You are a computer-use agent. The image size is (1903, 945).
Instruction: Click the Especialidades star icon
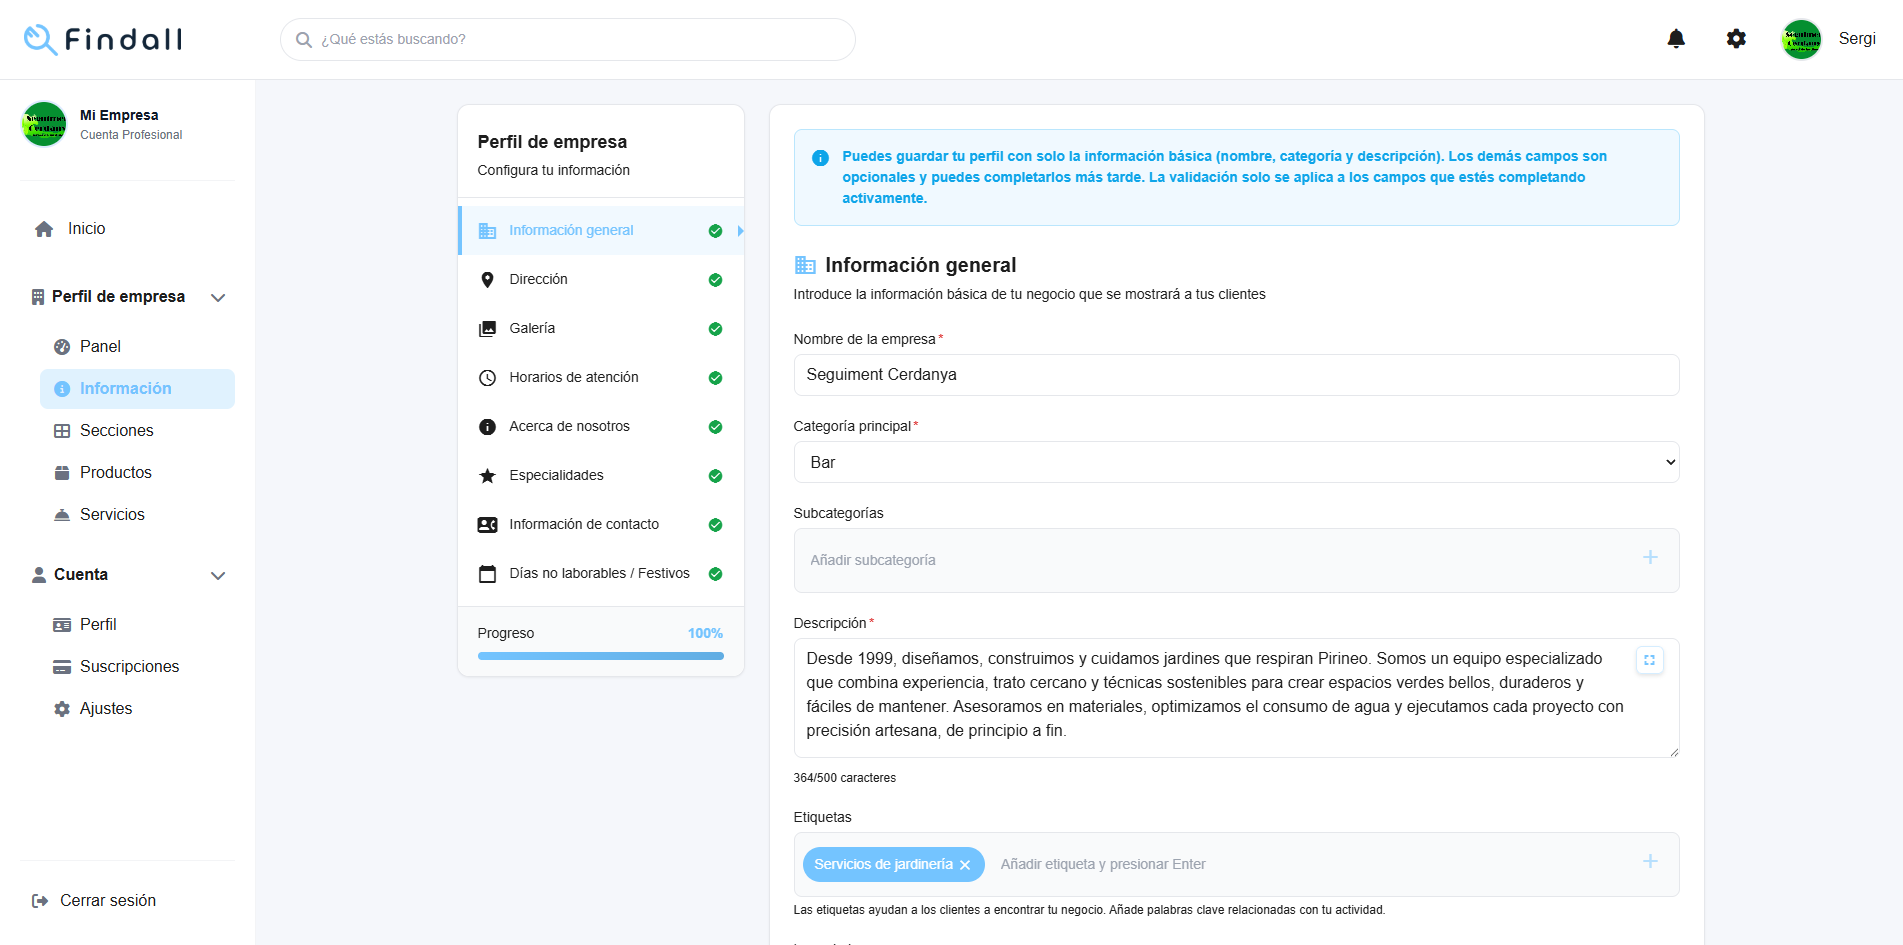(487, 475)
